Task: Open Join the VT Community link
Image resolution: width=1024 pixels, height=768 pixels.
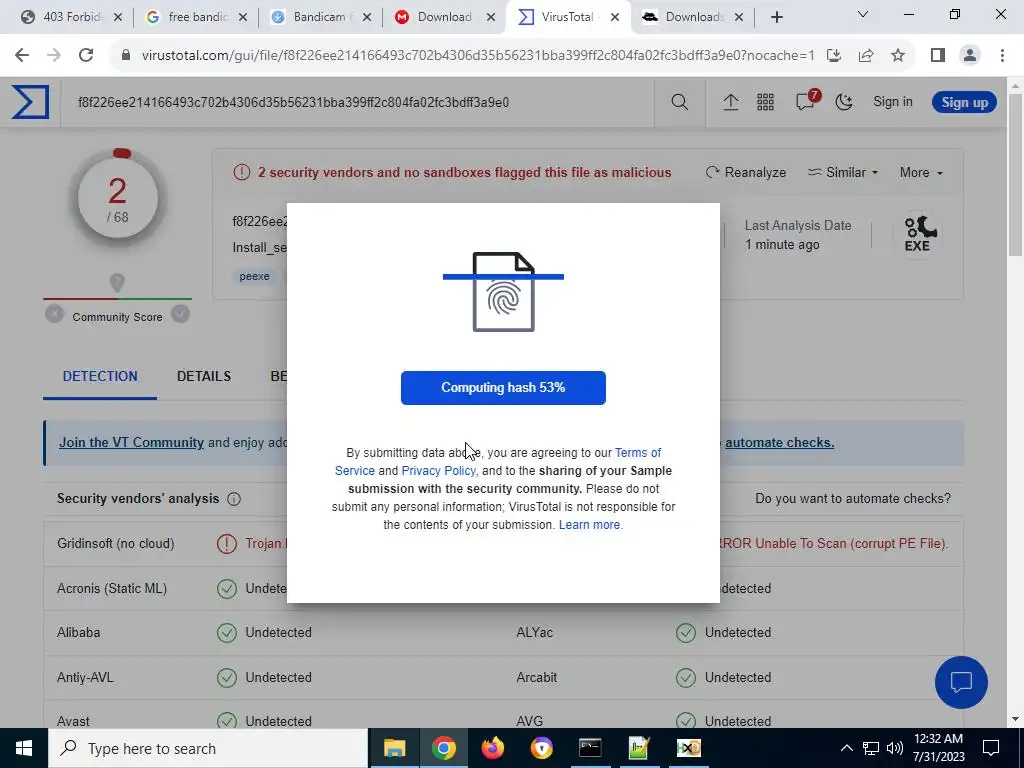Action: tap(131, 443)
